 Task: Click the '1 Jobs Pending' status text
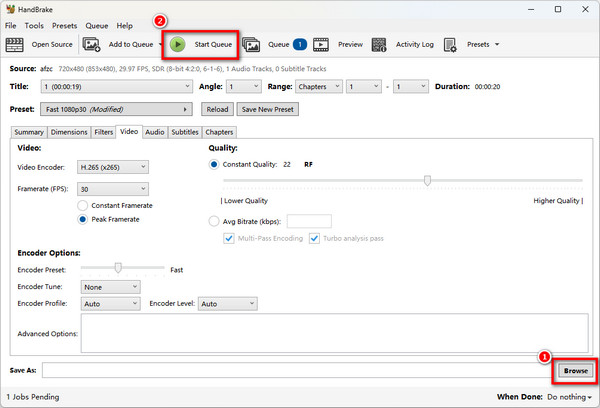click(33, 397)
